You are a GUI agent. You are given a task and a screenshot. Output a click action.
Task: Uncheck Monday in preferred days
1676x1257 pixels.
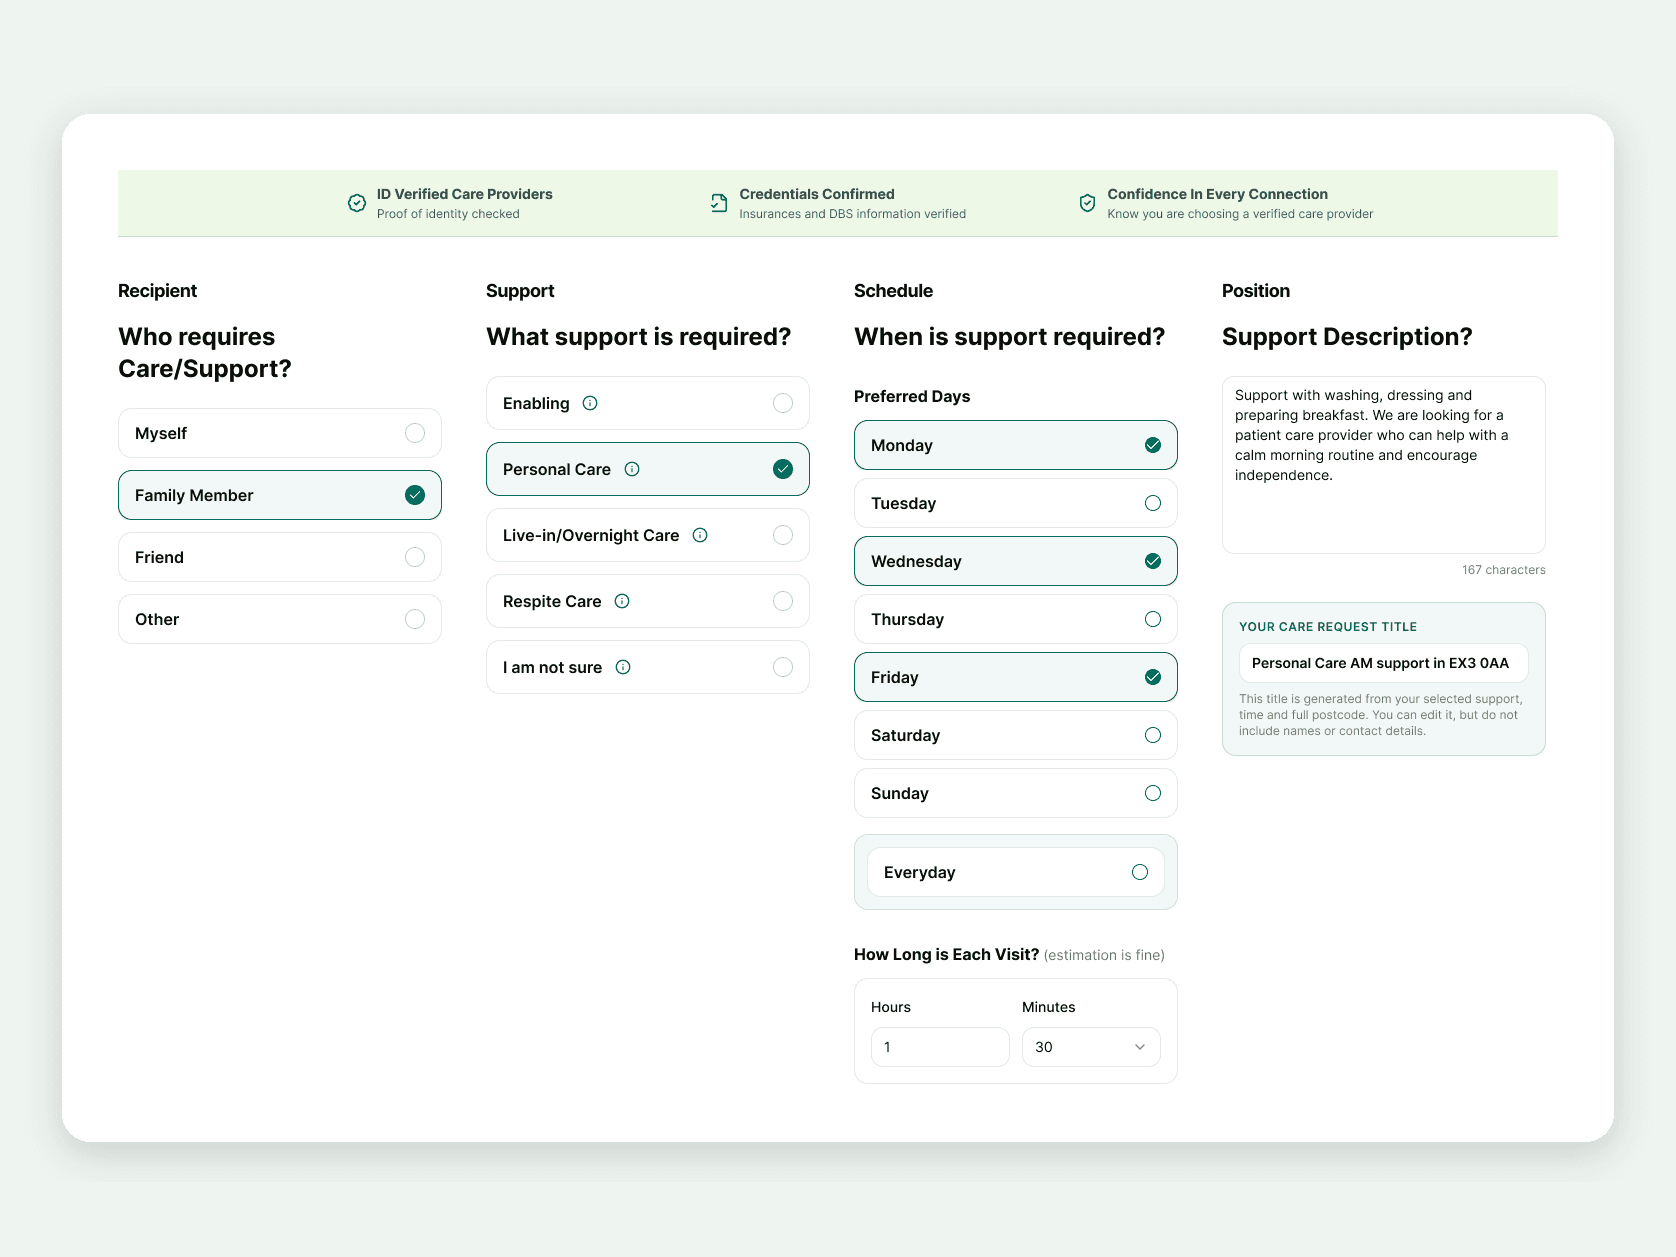pos(1016,445)
